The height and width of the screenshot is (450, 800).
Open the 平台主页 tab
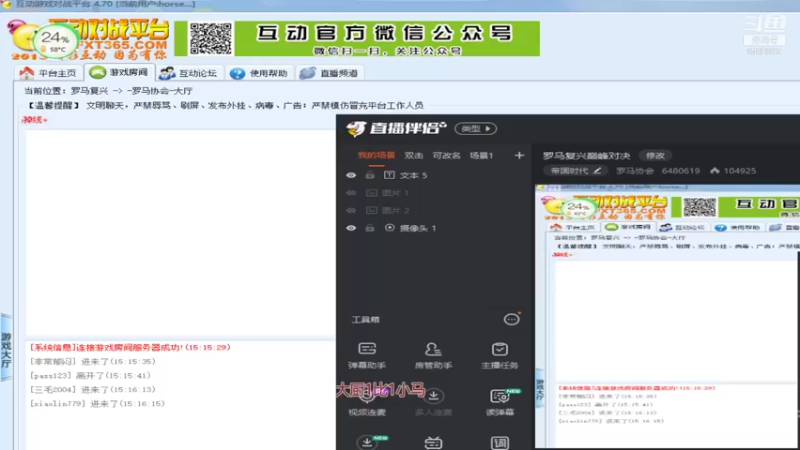(x=48, y=73)
